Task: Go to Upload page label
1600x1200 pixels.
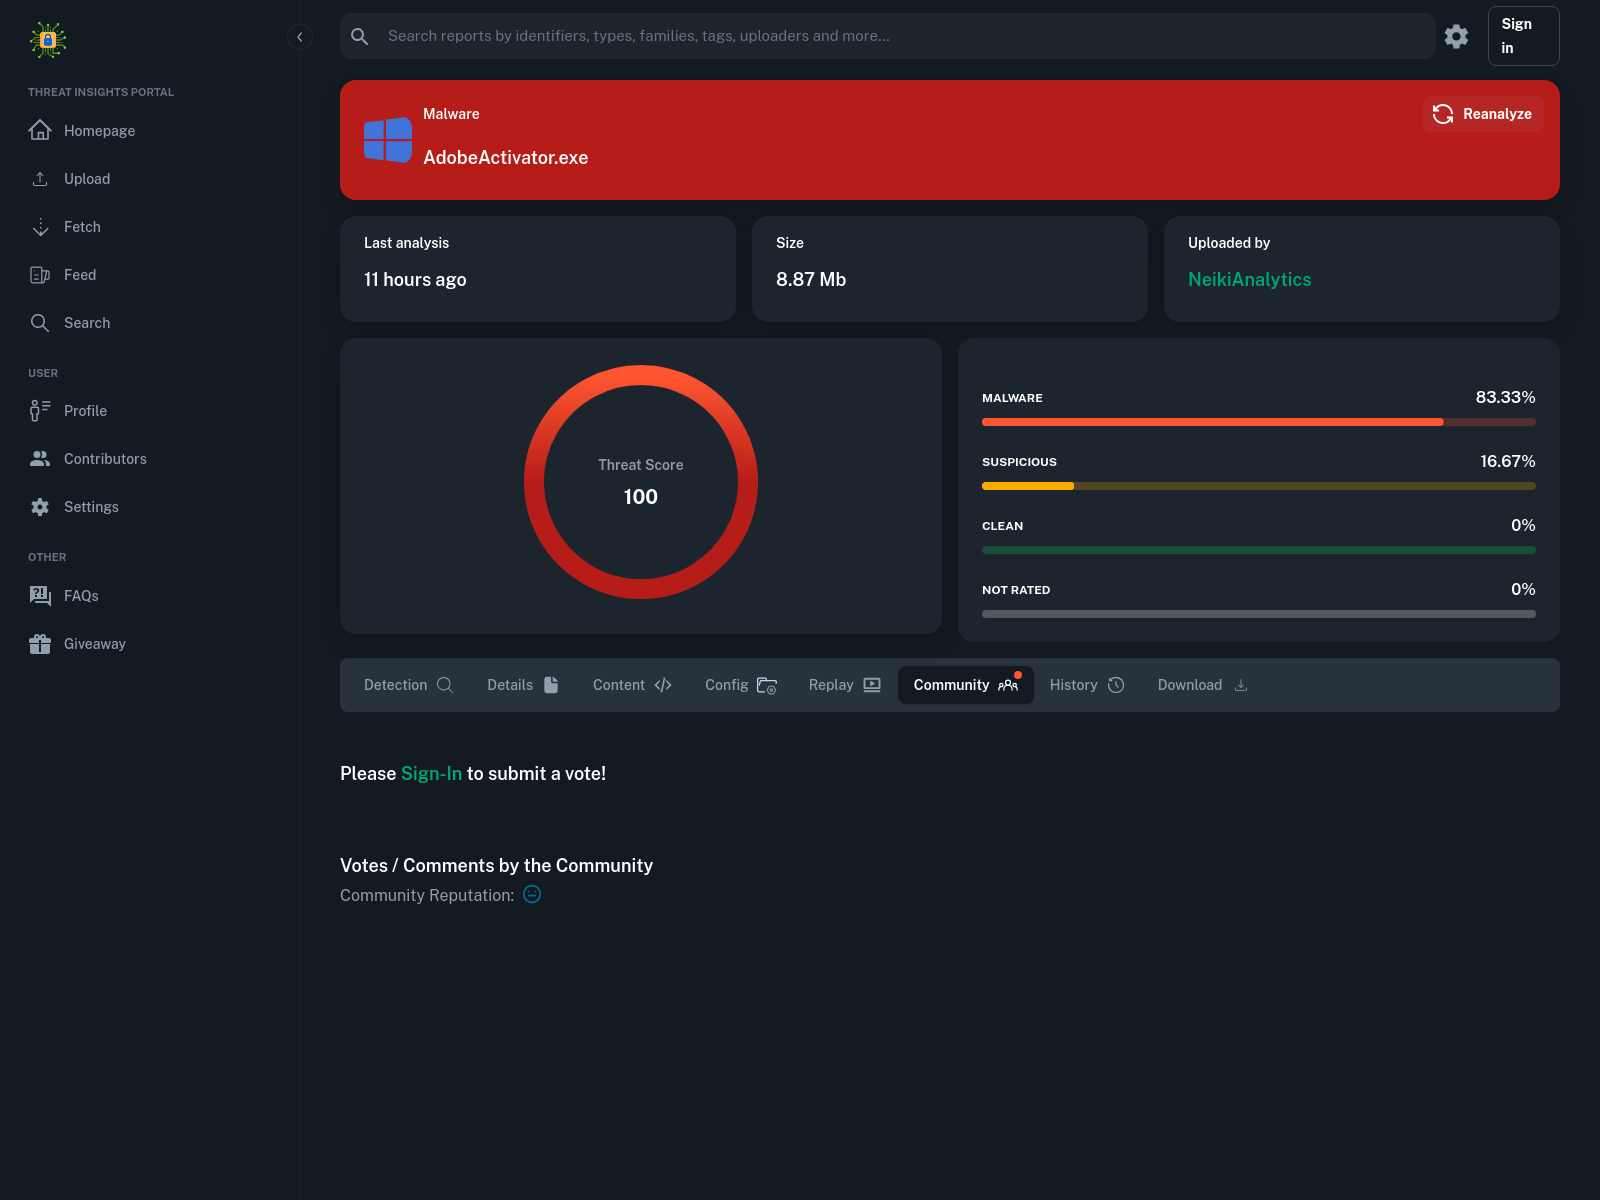Action: click(x=87, y=179)
